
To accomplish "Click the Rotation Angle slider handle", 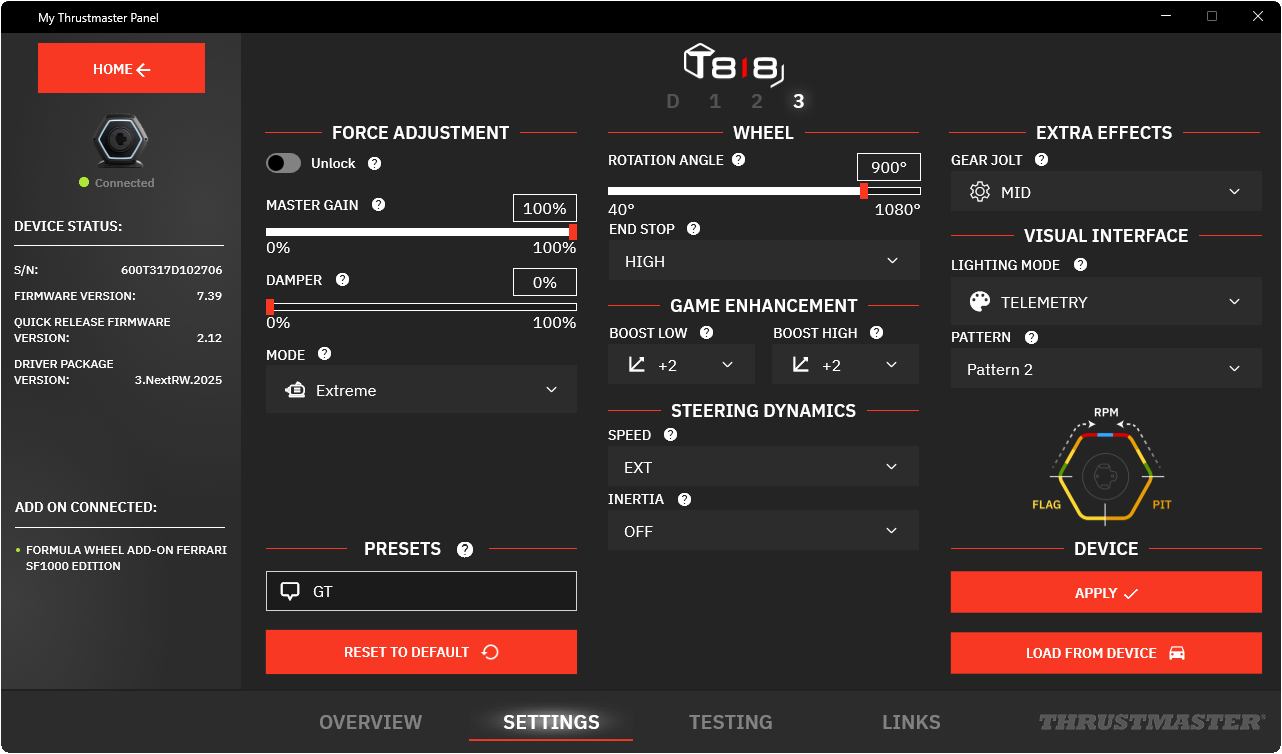I will click(864, 191).
